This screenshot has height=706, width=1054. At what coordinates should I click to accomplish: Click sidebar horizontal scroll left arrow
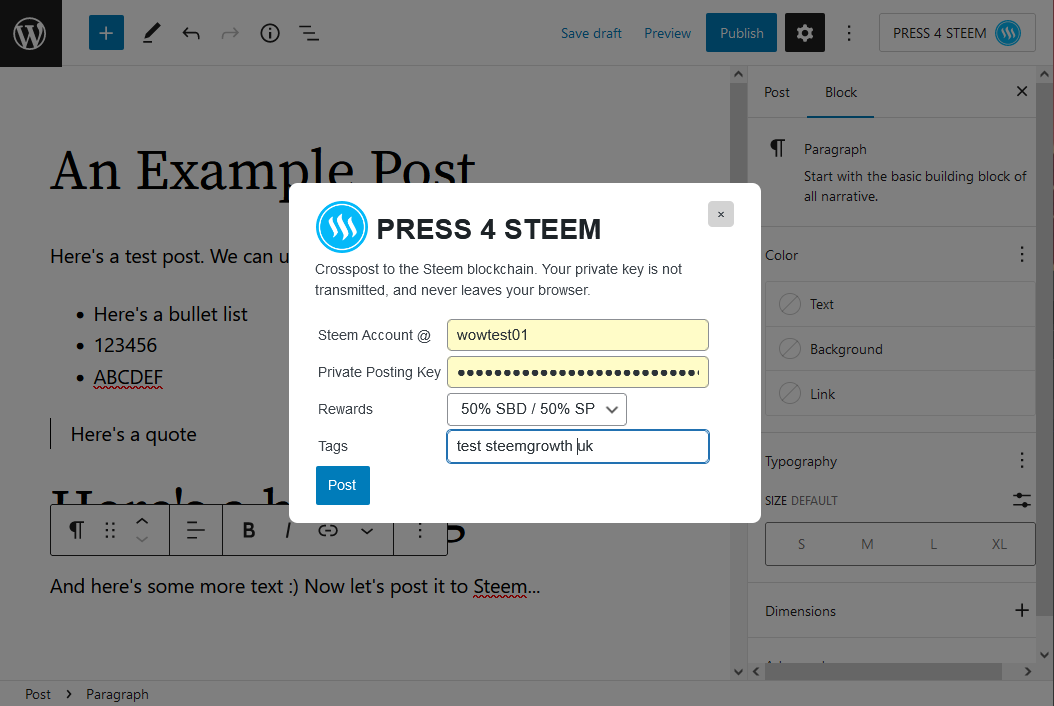(756, 671)
